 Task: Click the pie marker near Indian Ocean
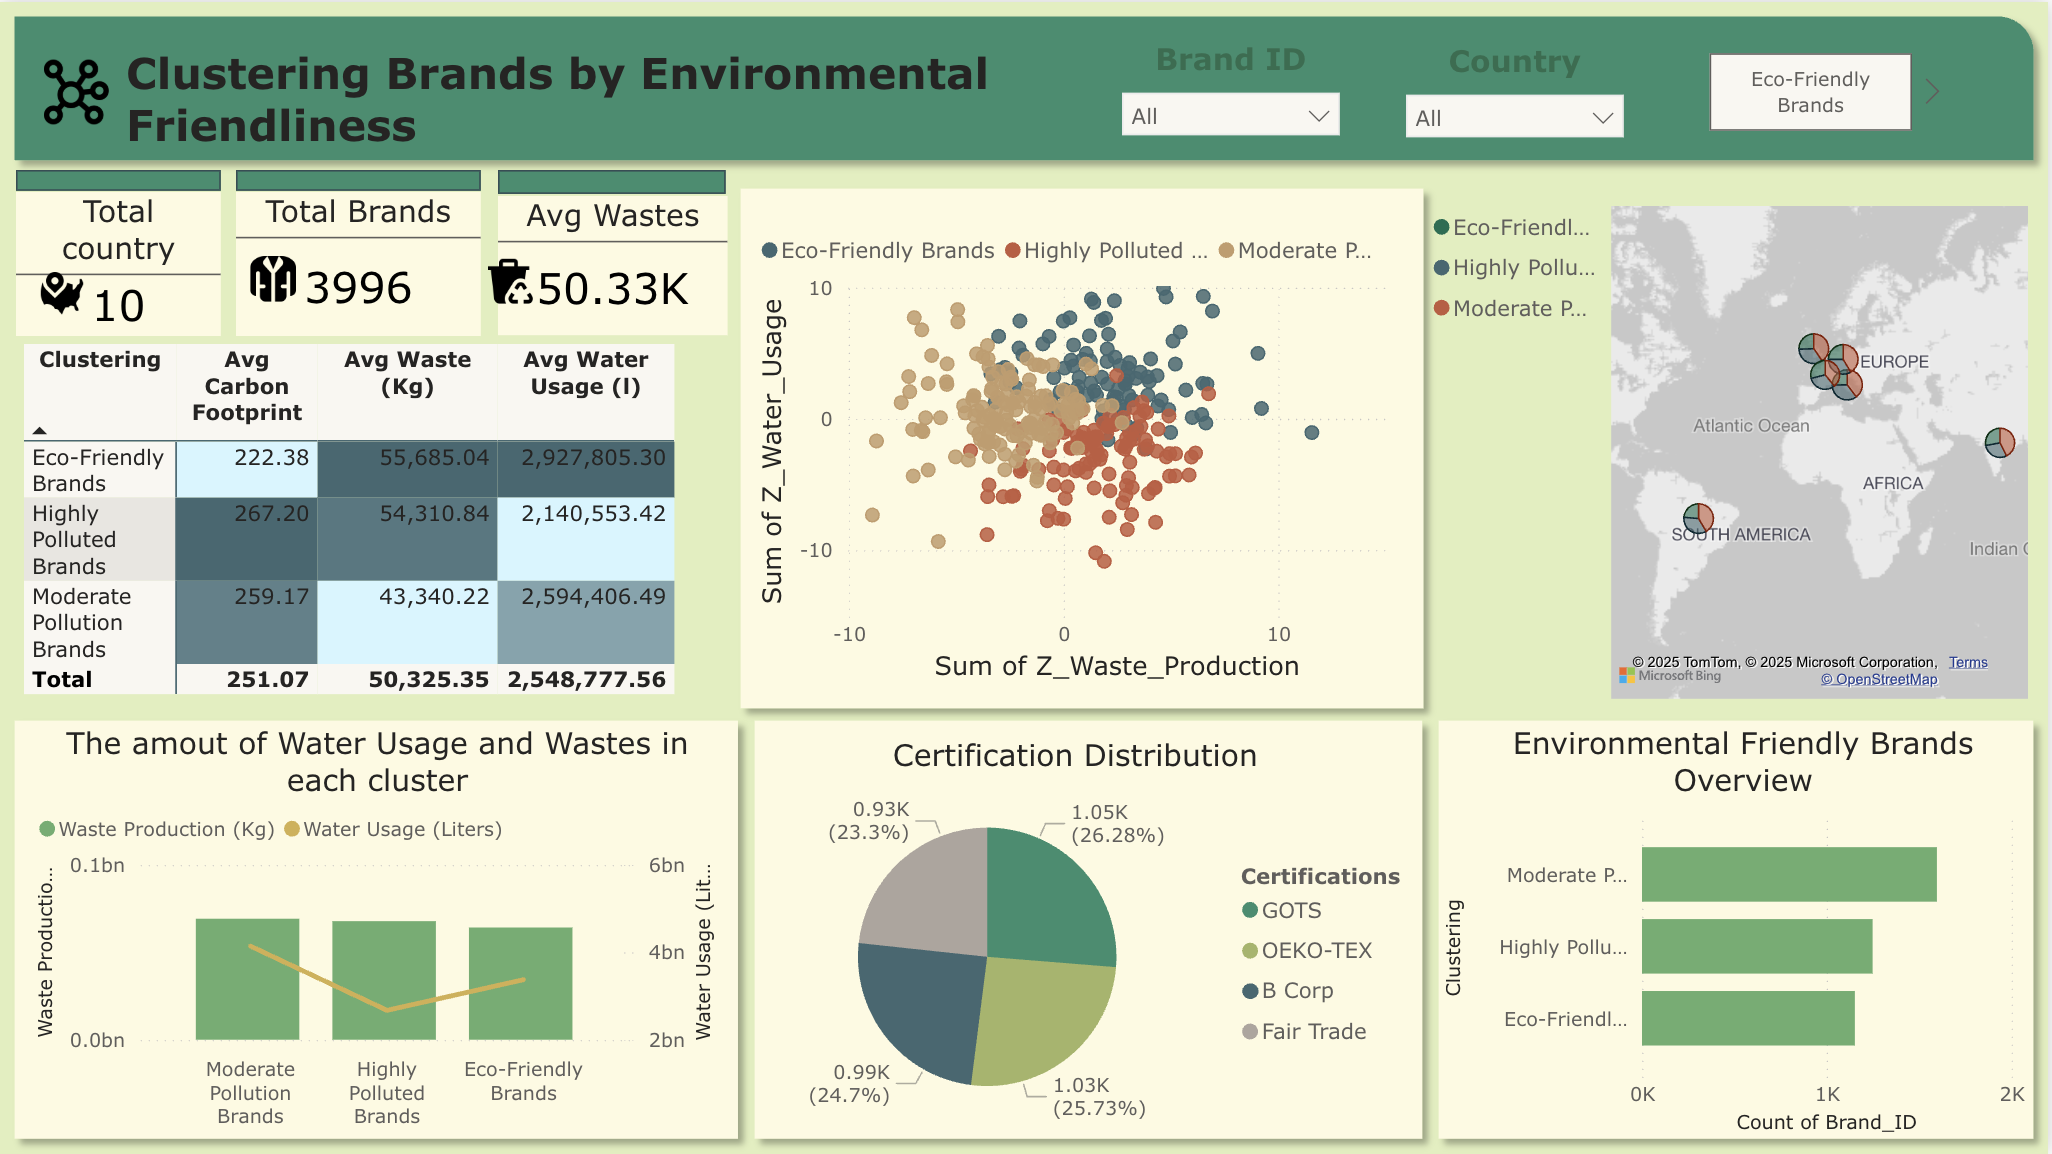pyautogui.click(x=1999, y=442)
